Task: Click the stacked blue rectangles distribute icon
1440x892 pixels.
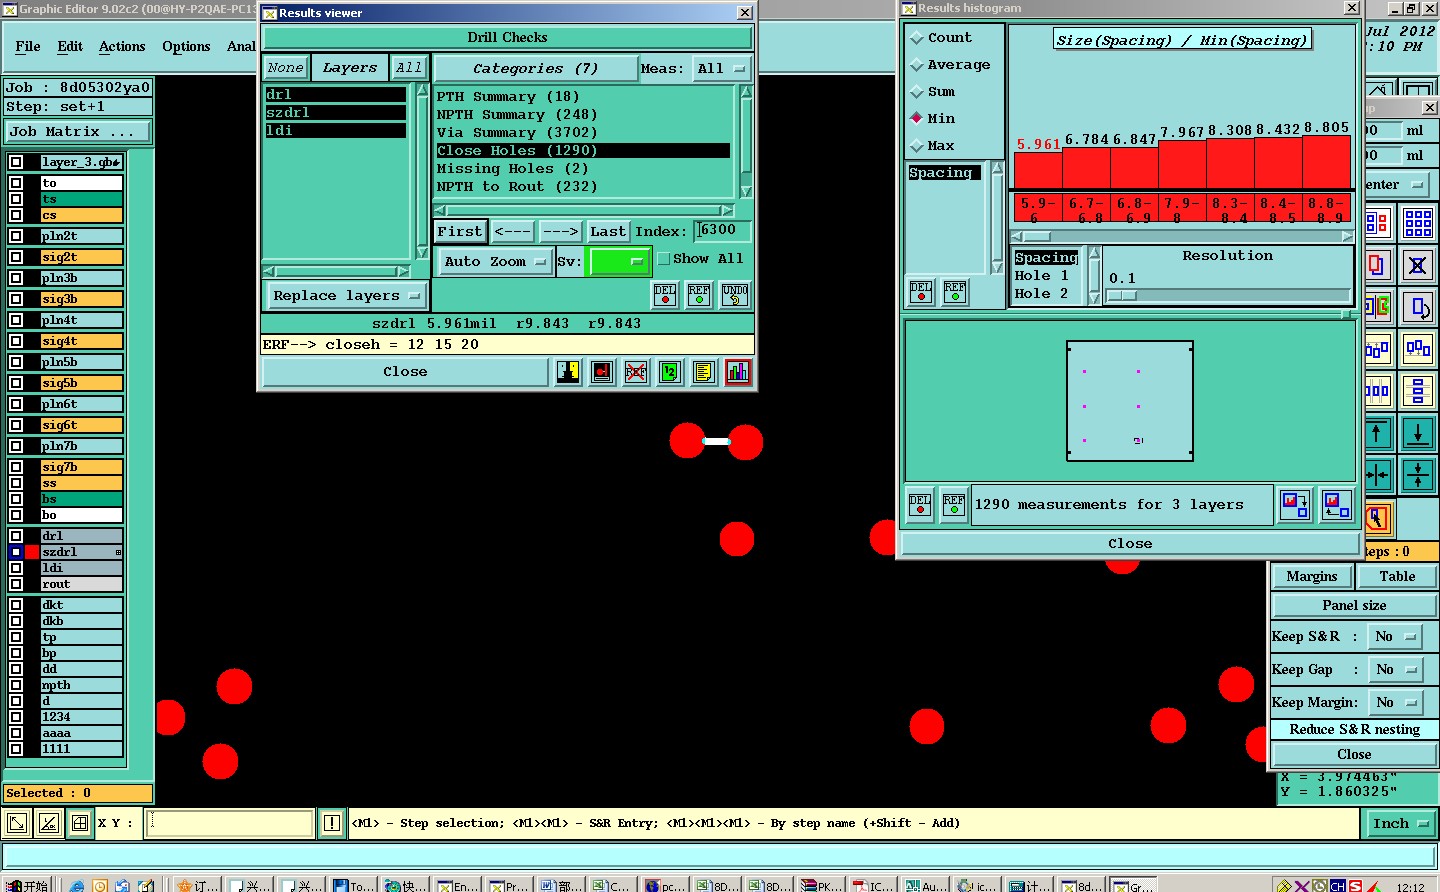Action: pos(1418,391)
